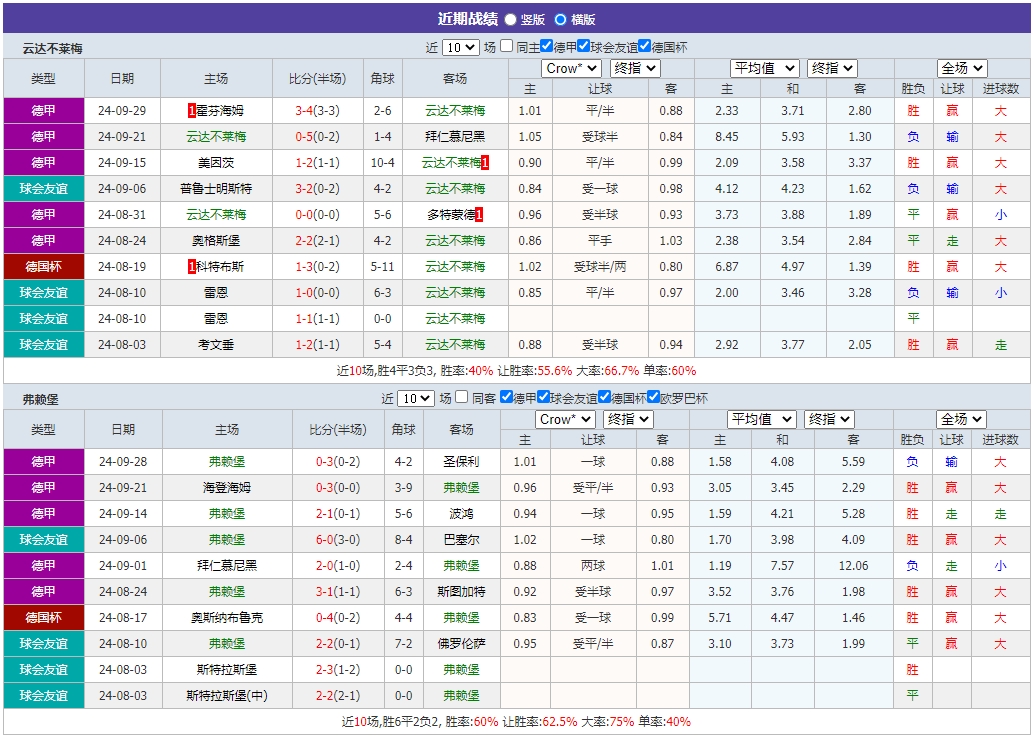Select the 竖版 layout radio button

[x=510, y=18]
